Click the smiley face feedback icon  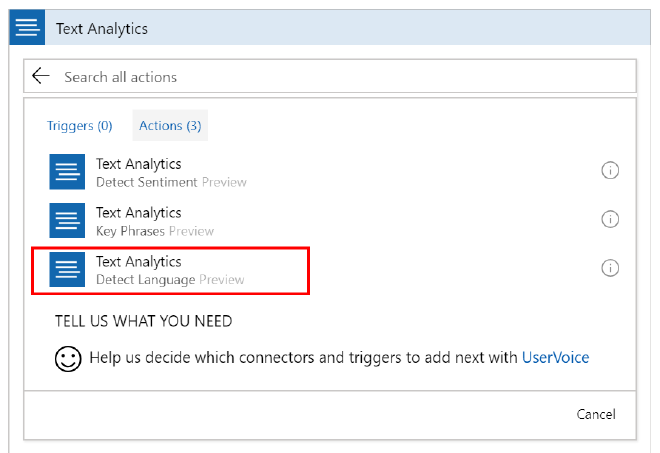(x=68, y=358)
